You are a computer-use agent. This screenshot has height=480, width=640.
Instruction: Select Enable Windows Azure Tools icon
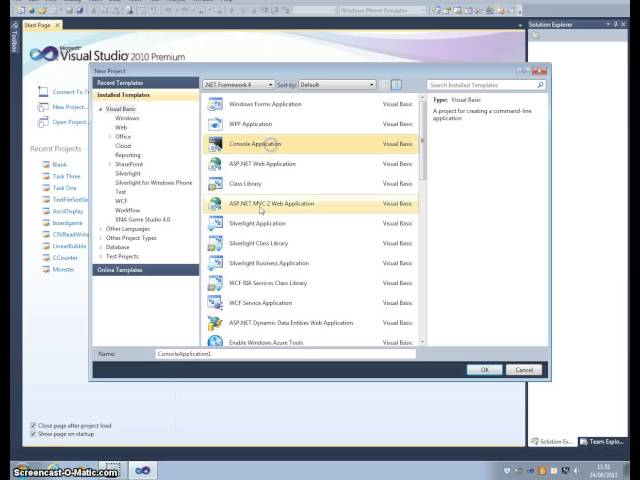coord(215,341)
